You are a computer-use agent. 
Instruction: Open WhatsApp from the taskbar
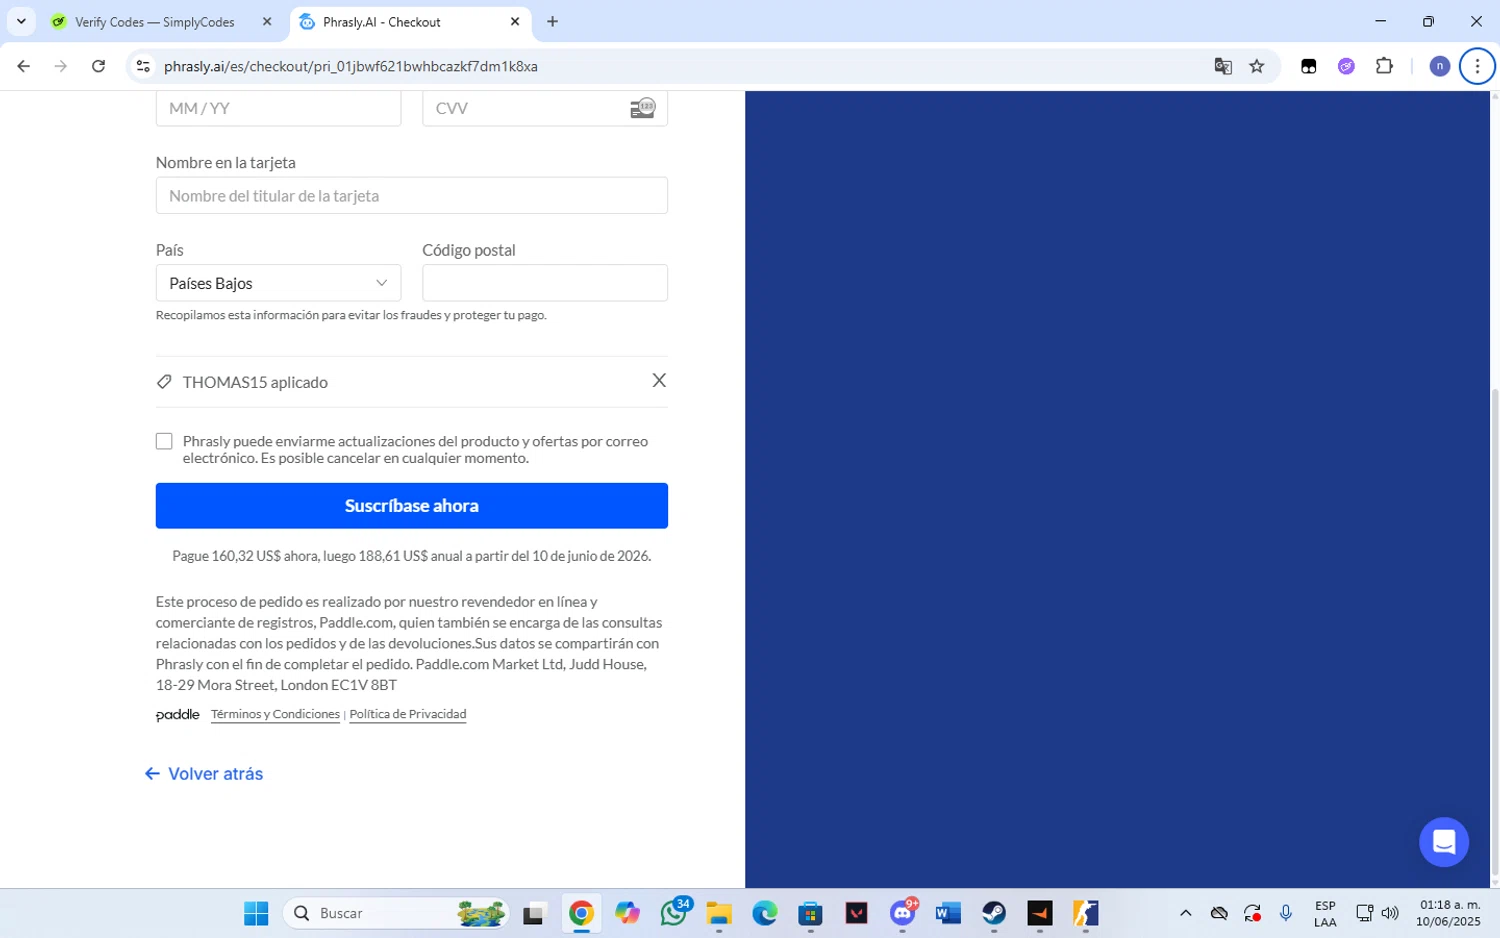[x=674, y=913]
